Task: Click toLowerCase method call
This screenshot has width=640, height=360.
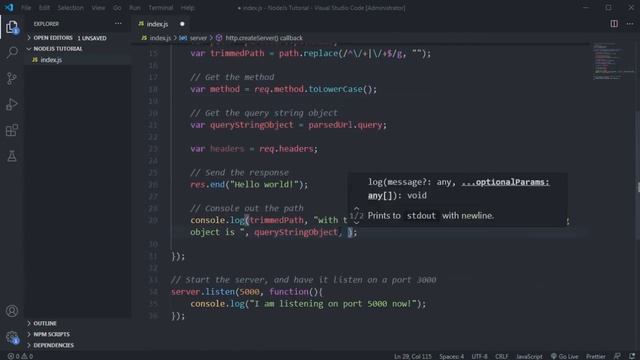Action: coord(336,89)
